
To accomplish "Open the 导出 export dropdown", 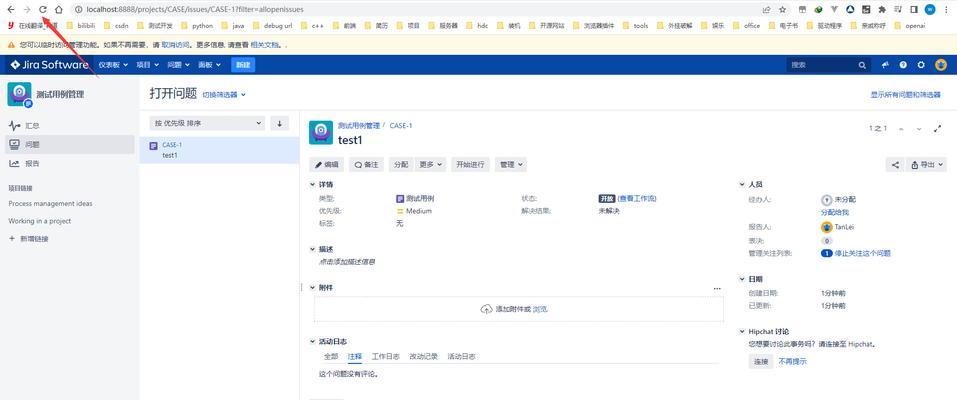I will pos(927,165).
